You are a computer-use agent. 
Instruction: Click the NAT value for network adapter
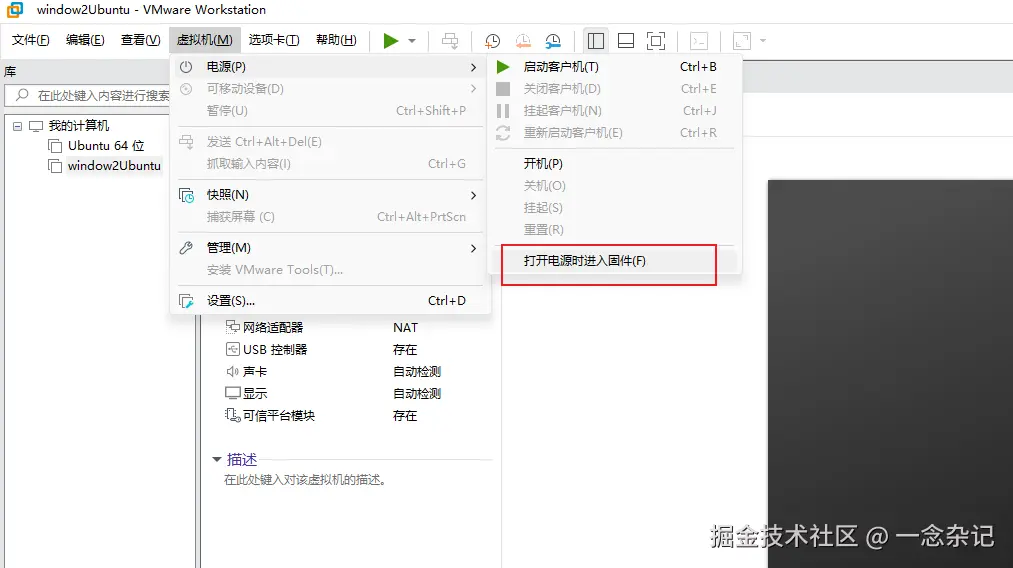(406, 328)
